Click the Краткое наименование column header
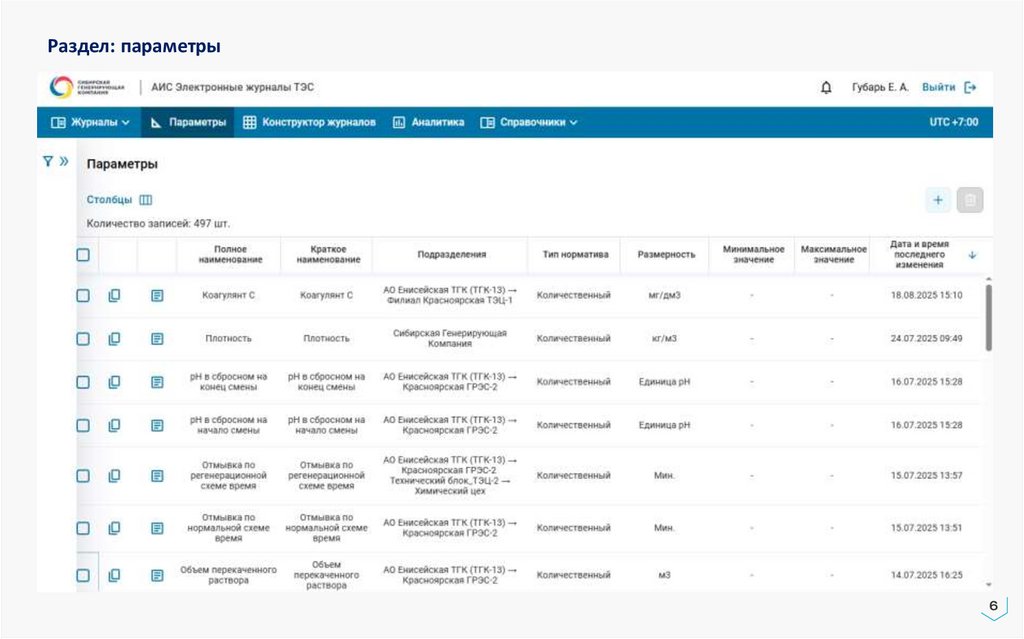This screenshot has width=1024, height=639. coord(328,255)
